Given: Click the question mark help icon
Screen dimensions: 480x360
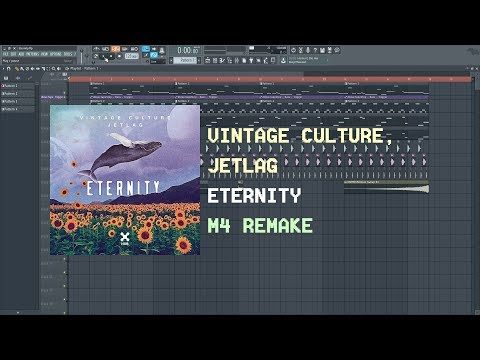Looking at the screenshot, I should click(x=315, y=50).
